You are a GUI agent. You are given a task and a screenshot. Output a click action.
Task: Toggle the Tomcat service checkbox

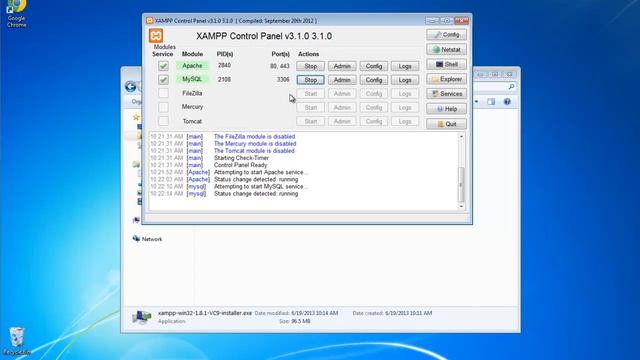point(163,121)
